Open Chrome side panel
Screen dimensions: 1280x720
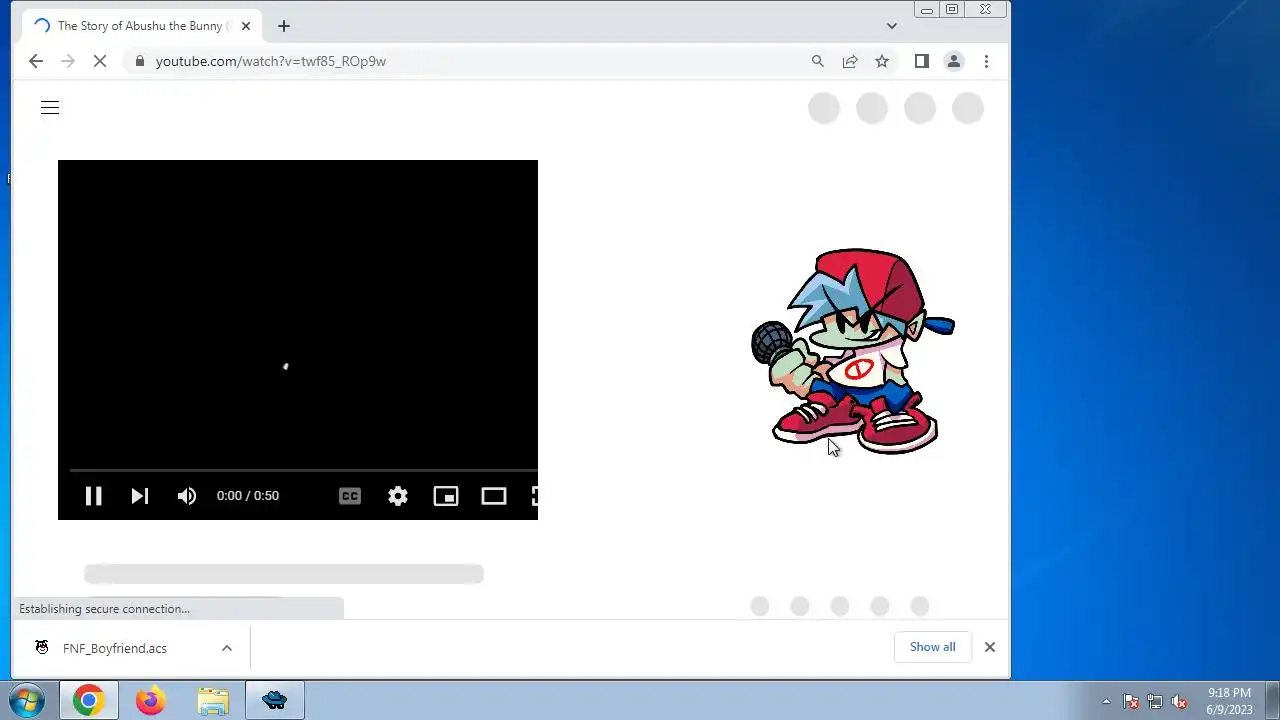922,61
